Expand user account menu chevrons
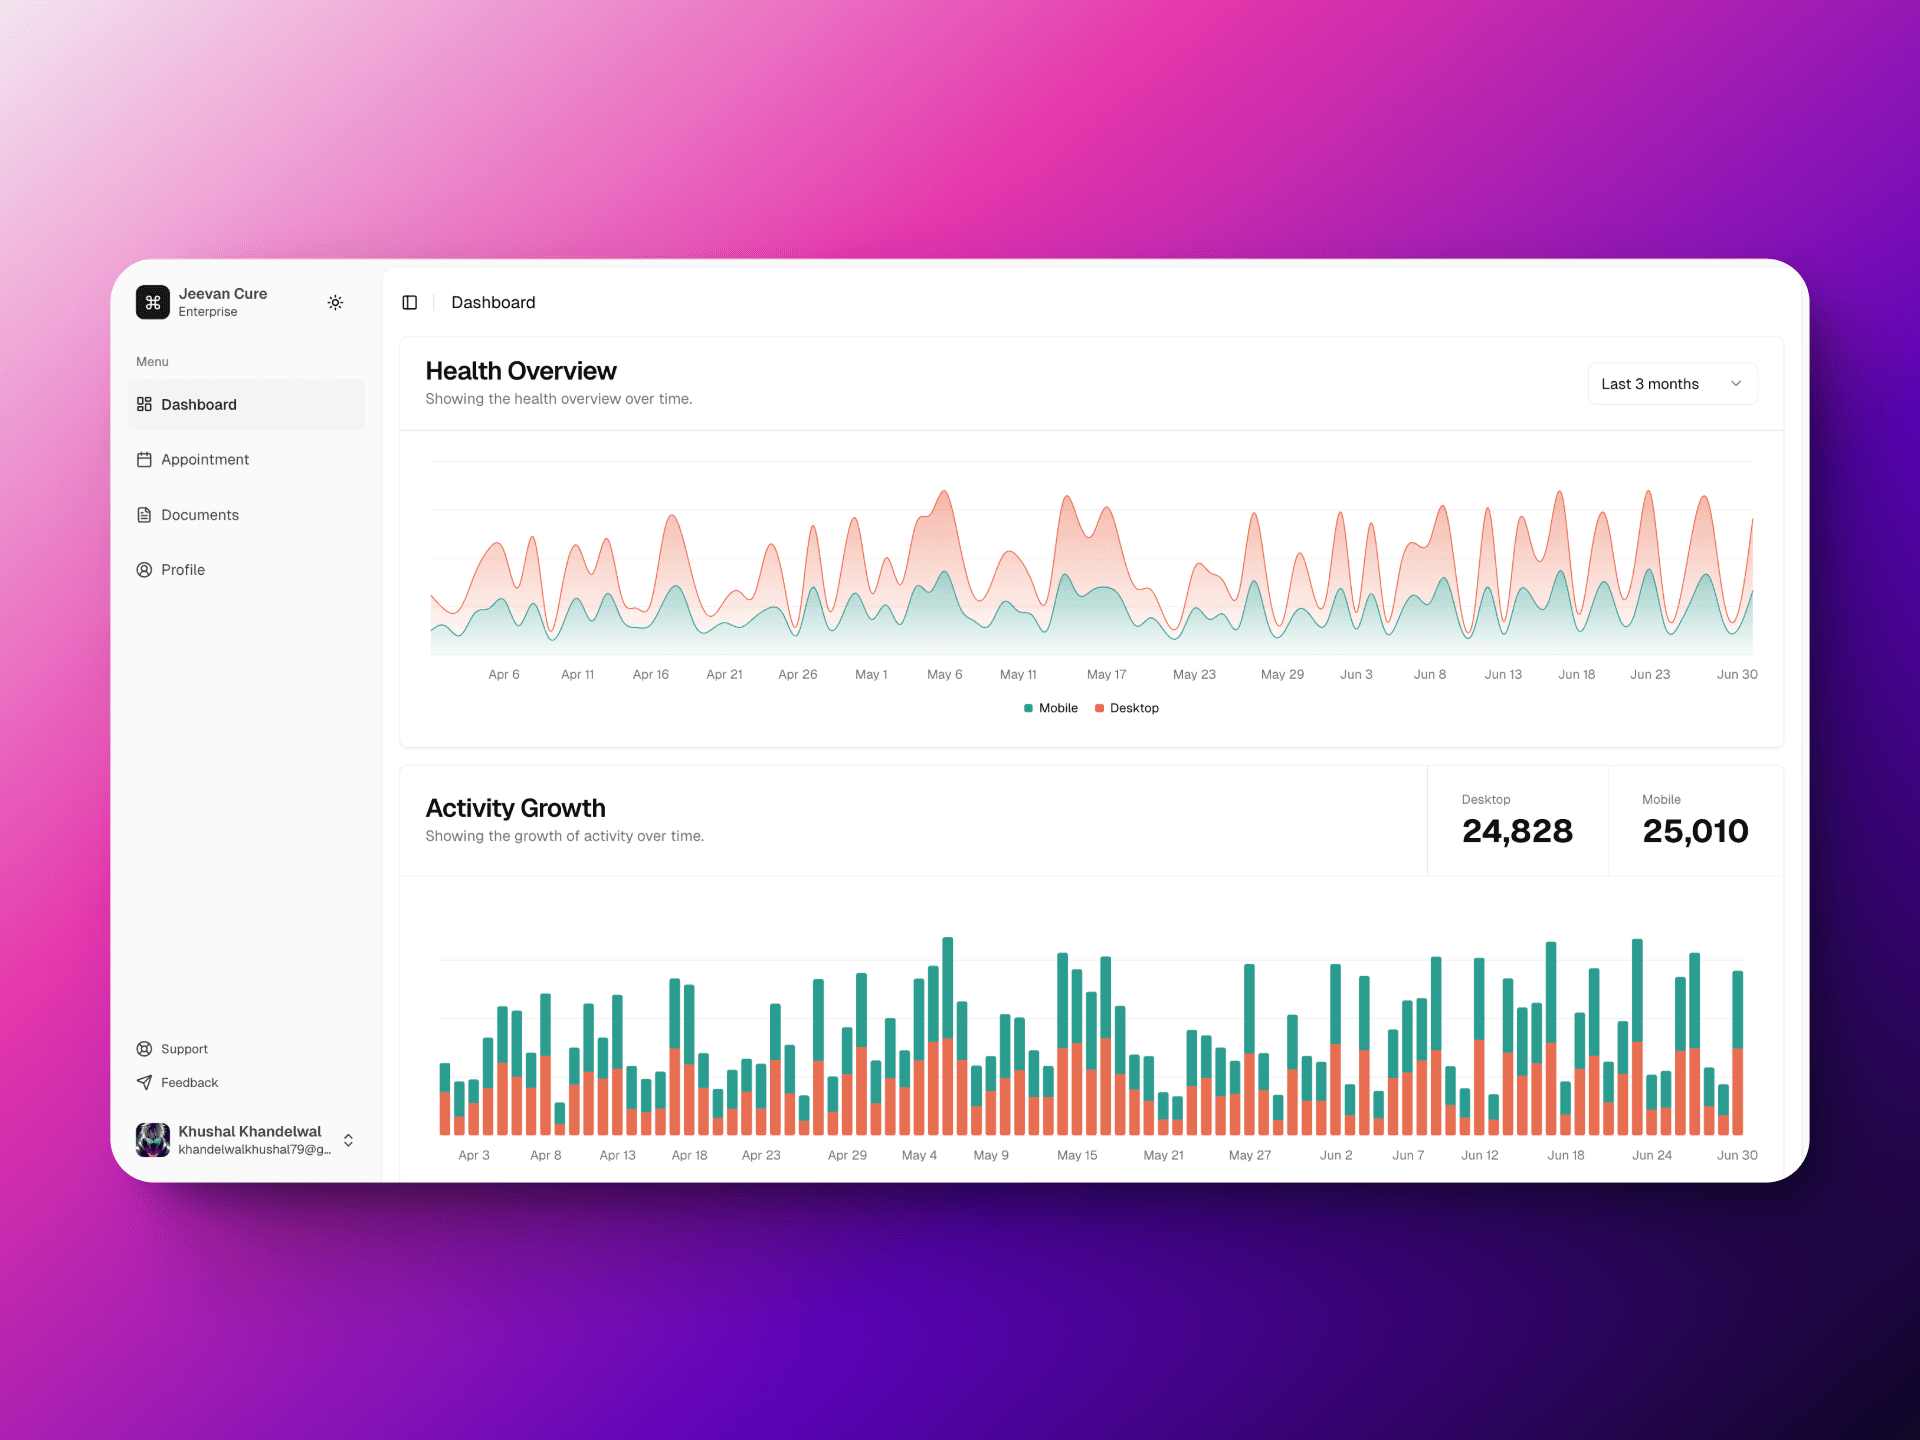 tap(348, 1140)
